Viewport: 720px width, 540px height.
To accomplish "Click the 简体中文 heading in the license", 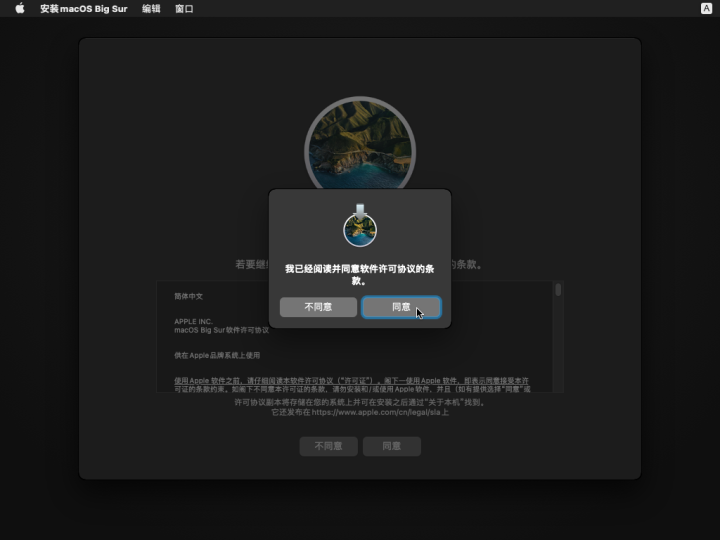I will click(x=189, y=296).
